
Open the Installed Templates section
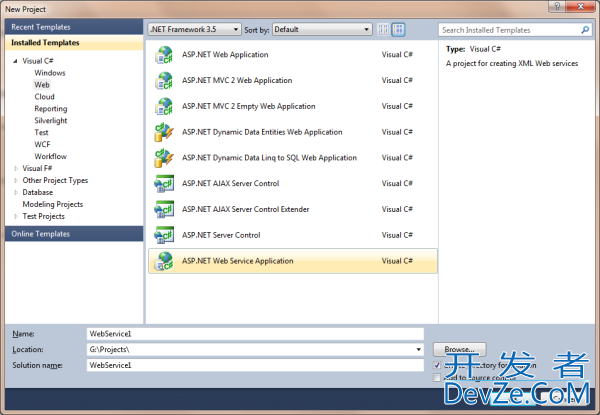point(74,43)
